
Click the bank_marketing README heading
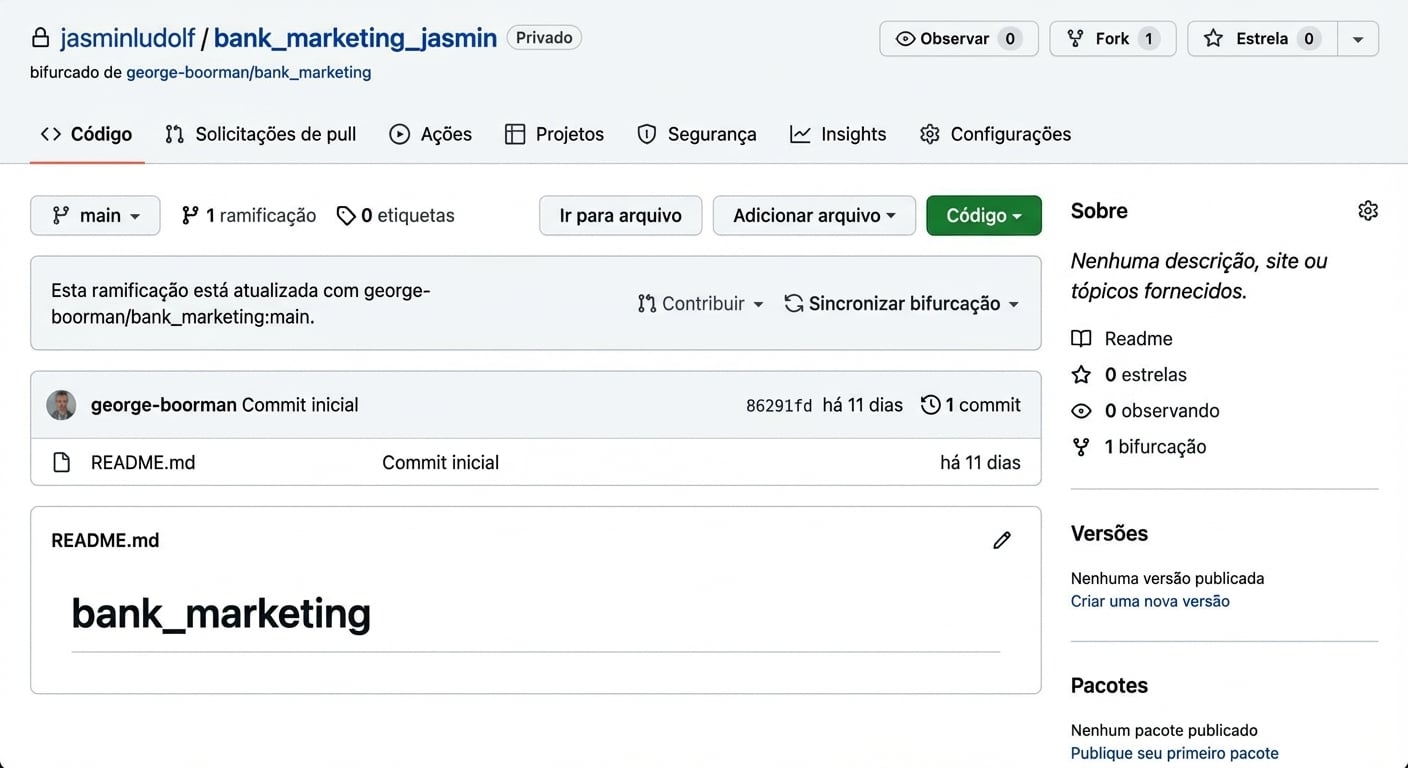click(221, 612)
